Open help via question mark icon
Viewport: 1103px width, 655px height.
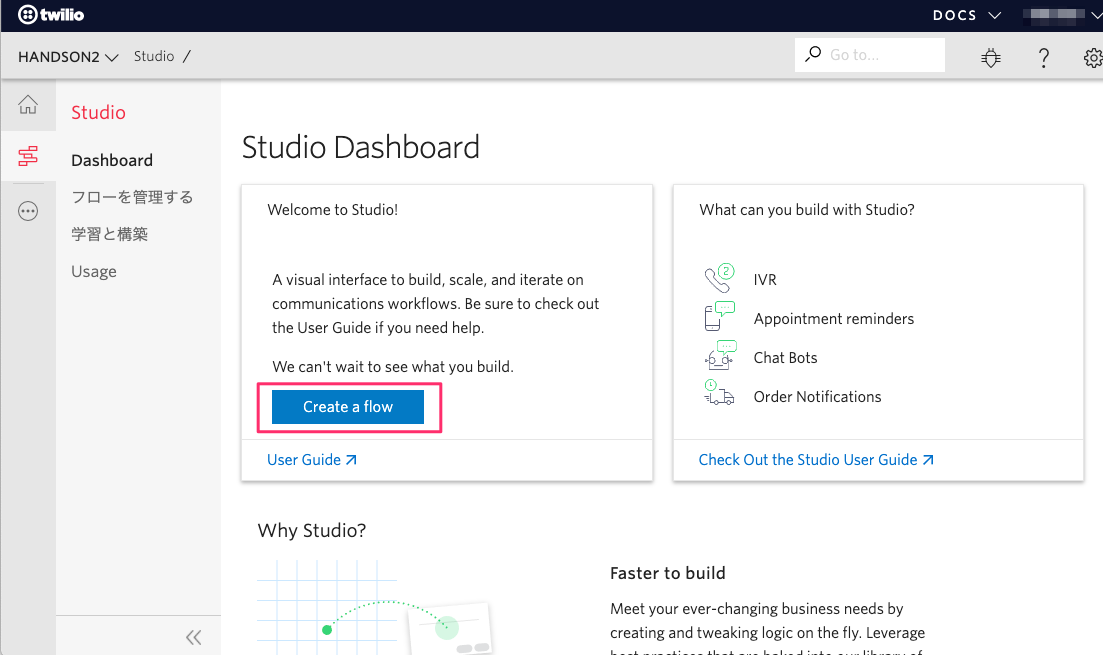(x=1044, y=58)
